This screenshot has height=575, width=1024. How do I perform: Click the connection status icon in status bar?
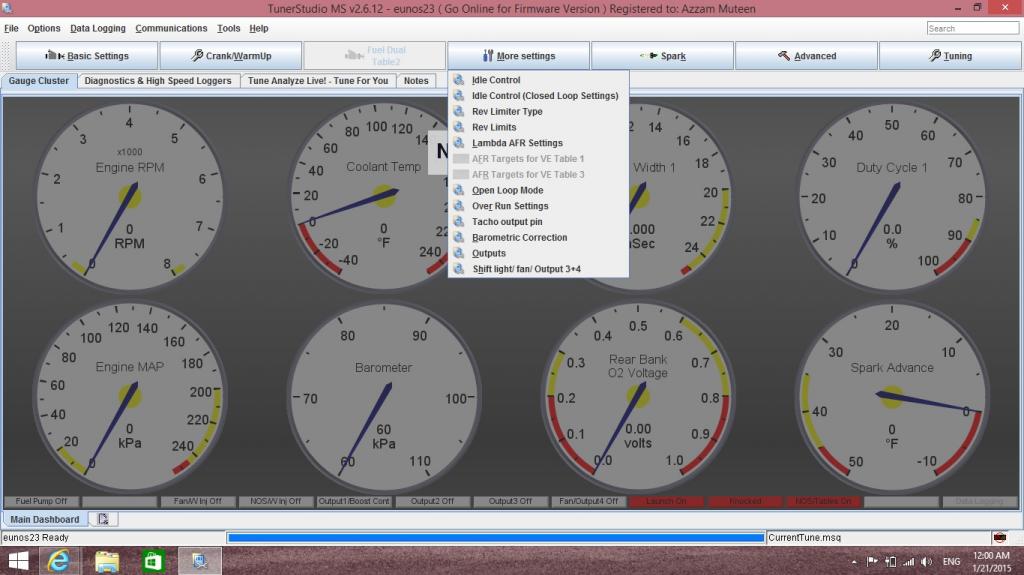click(x=999, y=537)
